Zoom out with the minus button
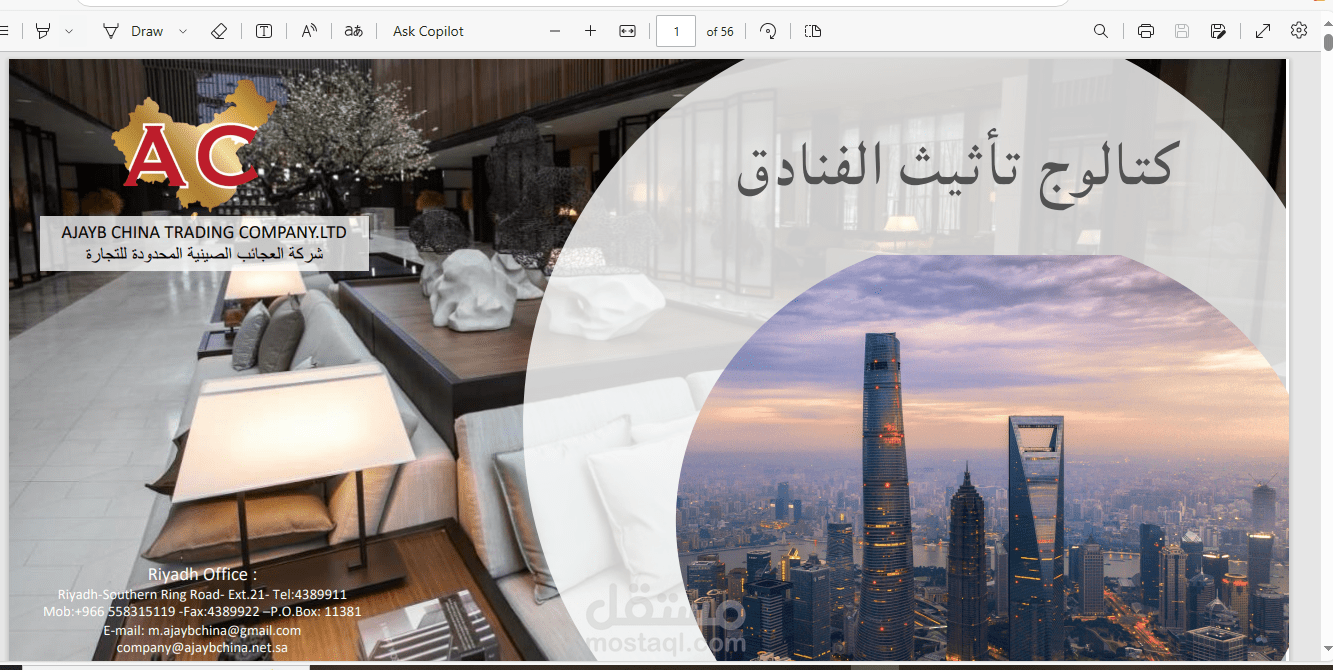 coord(555,31)
